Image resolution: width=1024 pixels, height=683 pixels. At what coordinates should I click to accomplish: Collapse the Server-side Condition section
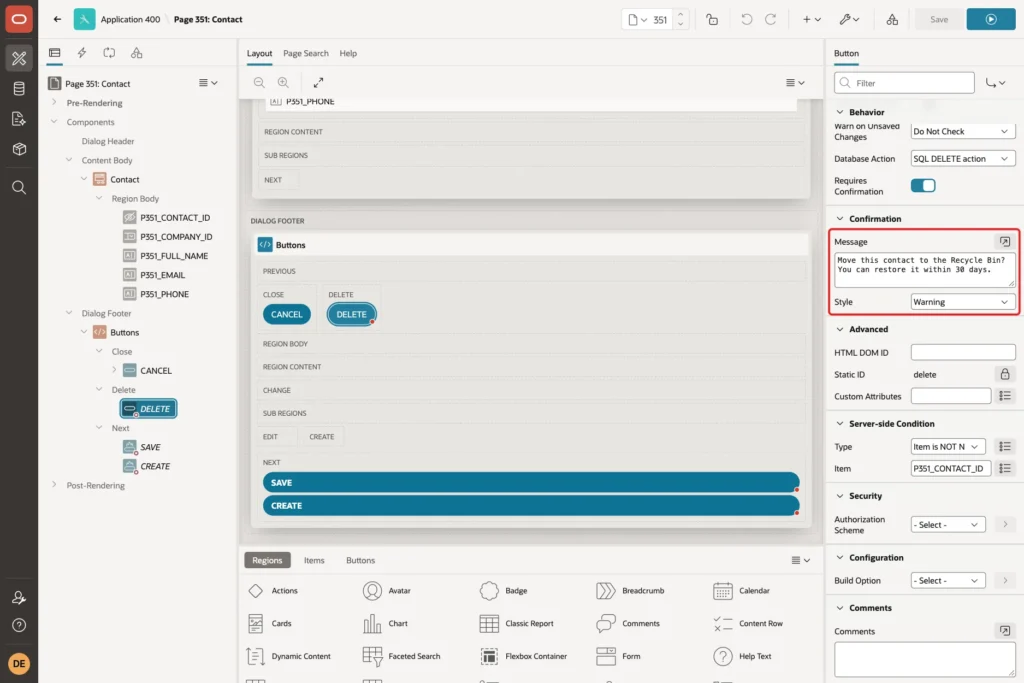(x=840, y=423)
